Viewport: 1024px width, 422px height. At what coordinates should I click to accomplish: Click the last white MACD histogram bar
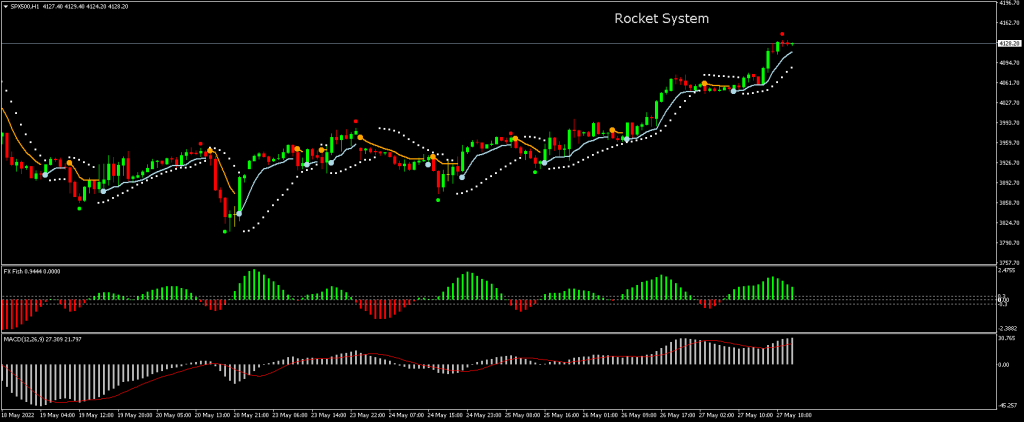coord(792,350)
